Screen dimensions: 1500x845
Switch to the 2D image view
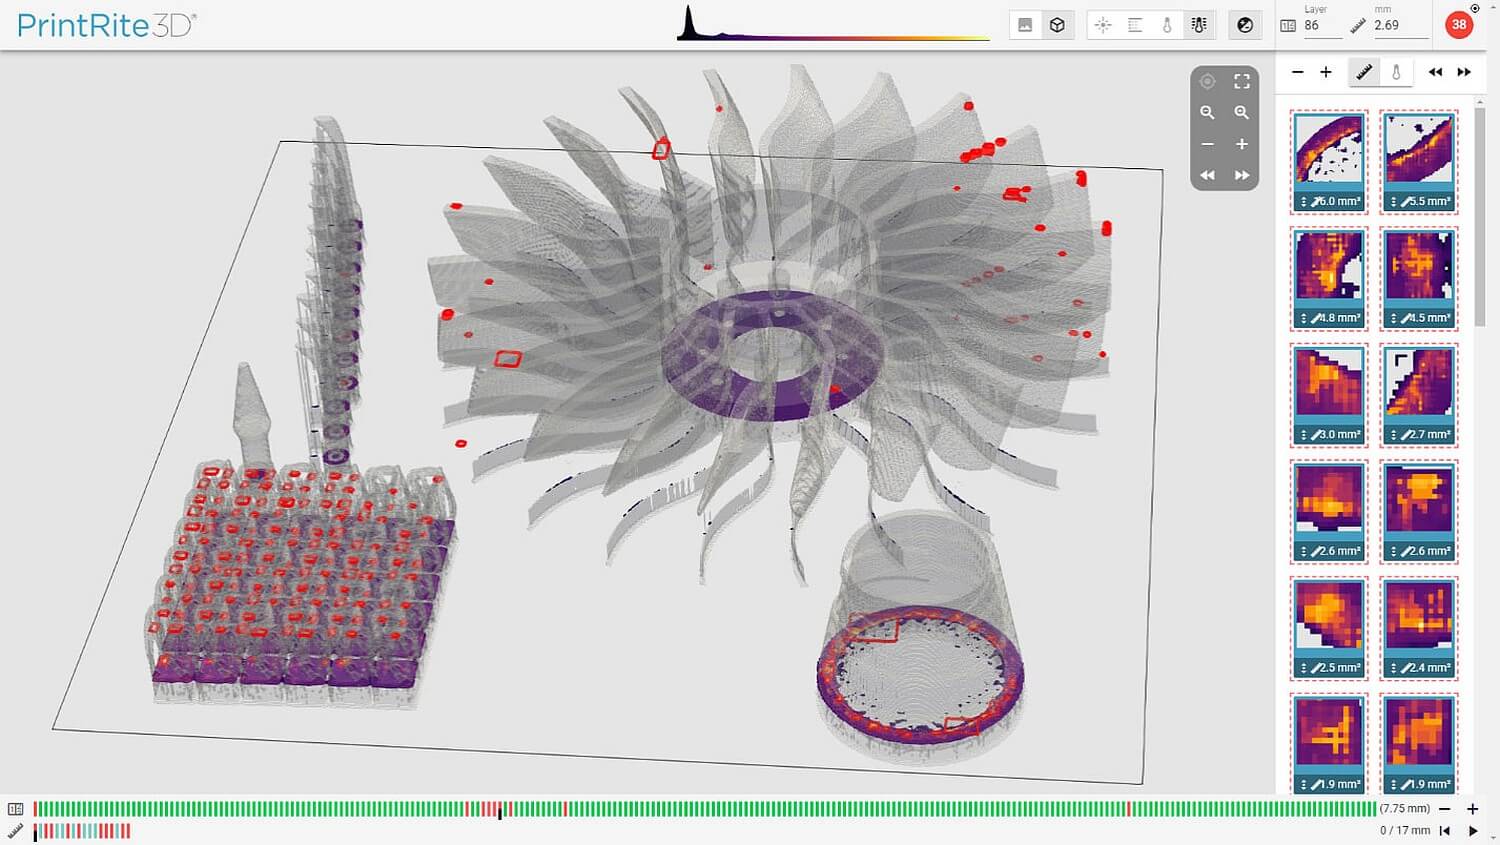[1025, 25]
